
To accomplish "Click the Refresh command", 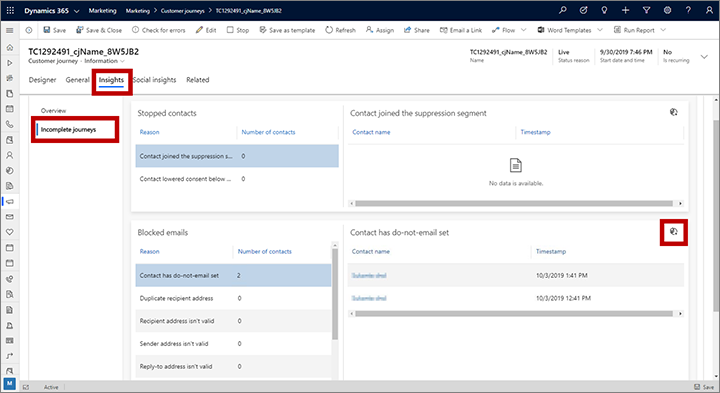I will (x=341, y=30).
